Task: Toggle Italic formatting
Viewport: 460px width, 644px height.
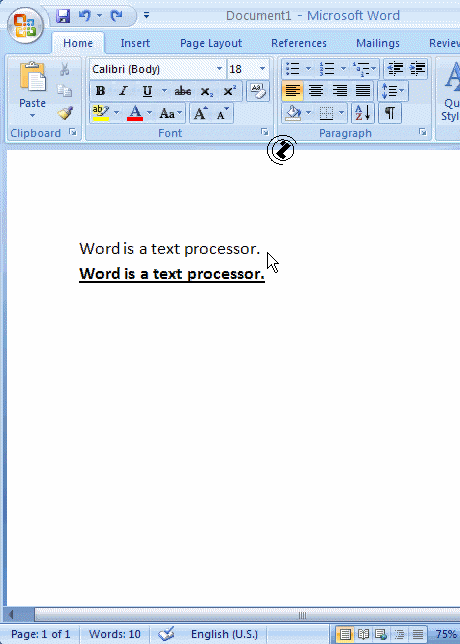Action: pyautogui.click(x=123, y=91)
